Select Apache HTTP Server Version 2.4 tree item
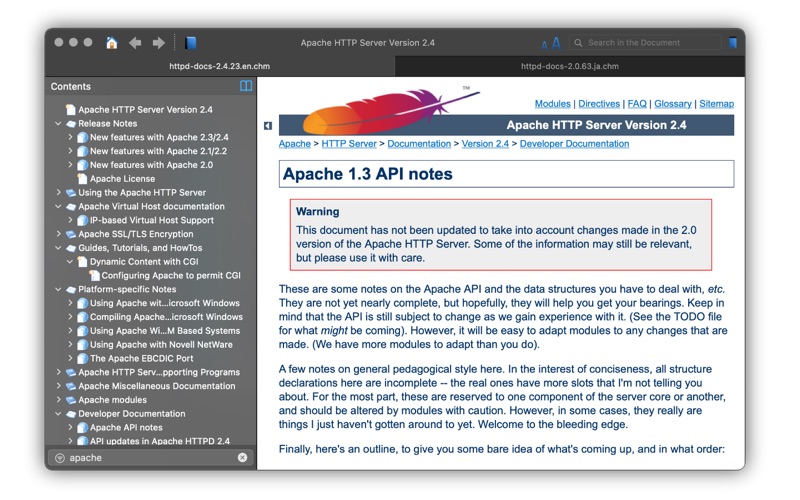800x500 pixels. pyautogui.click(x=145, y=110)
